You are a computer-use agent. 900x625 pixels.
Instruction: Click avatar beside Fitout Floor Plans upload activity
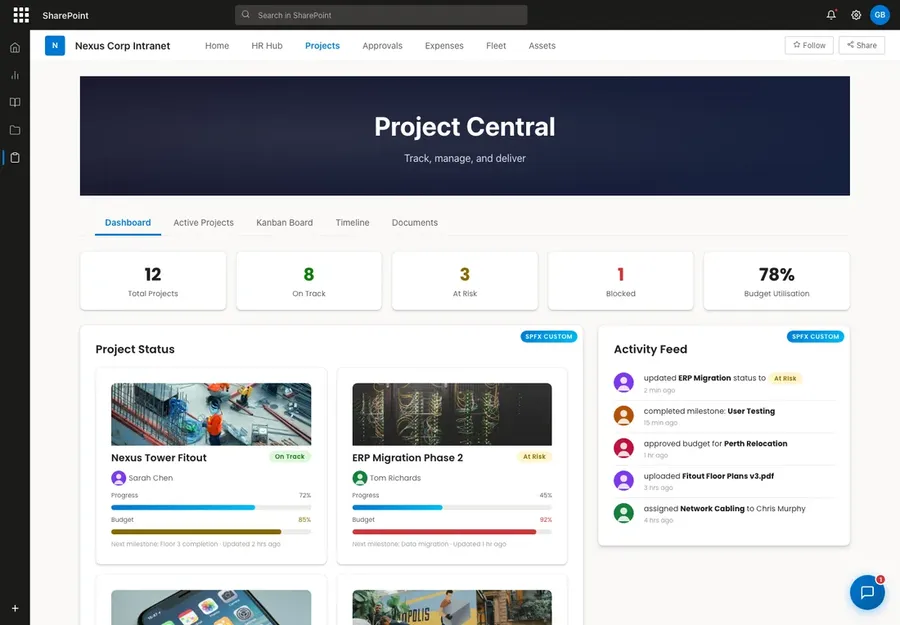tap(623, 480)
